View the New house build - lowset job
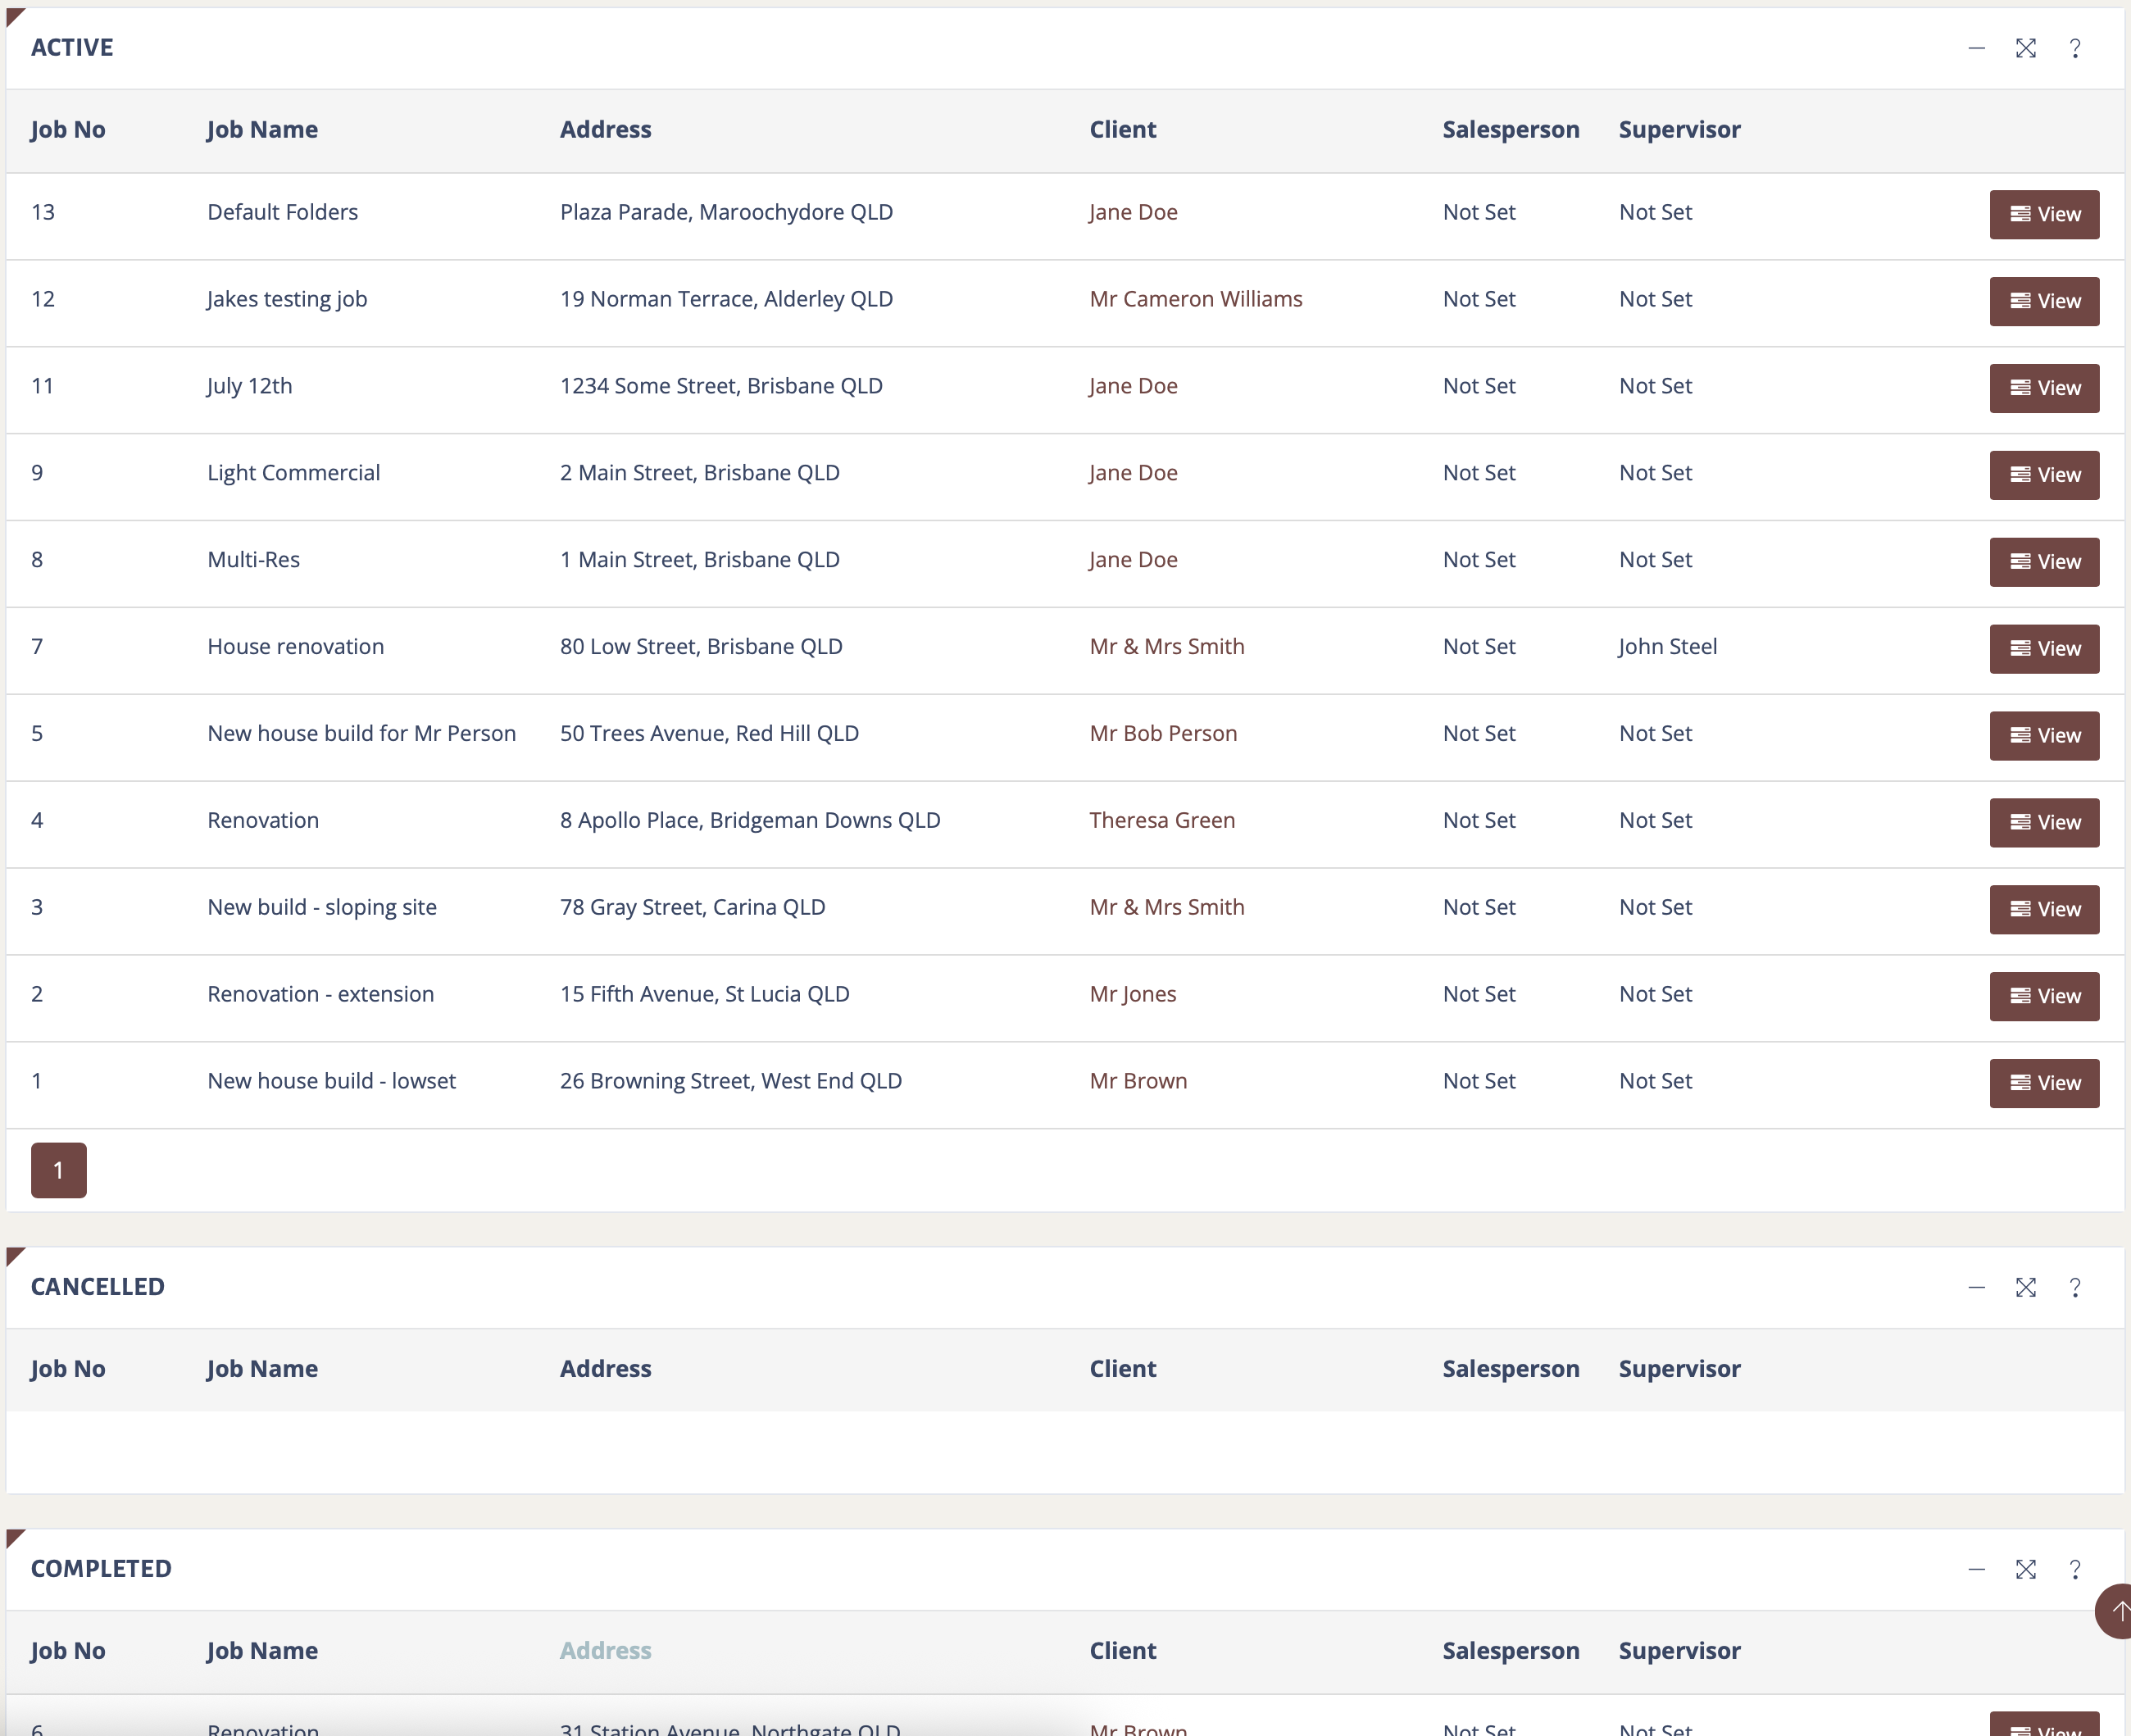 (2043, 1083)
